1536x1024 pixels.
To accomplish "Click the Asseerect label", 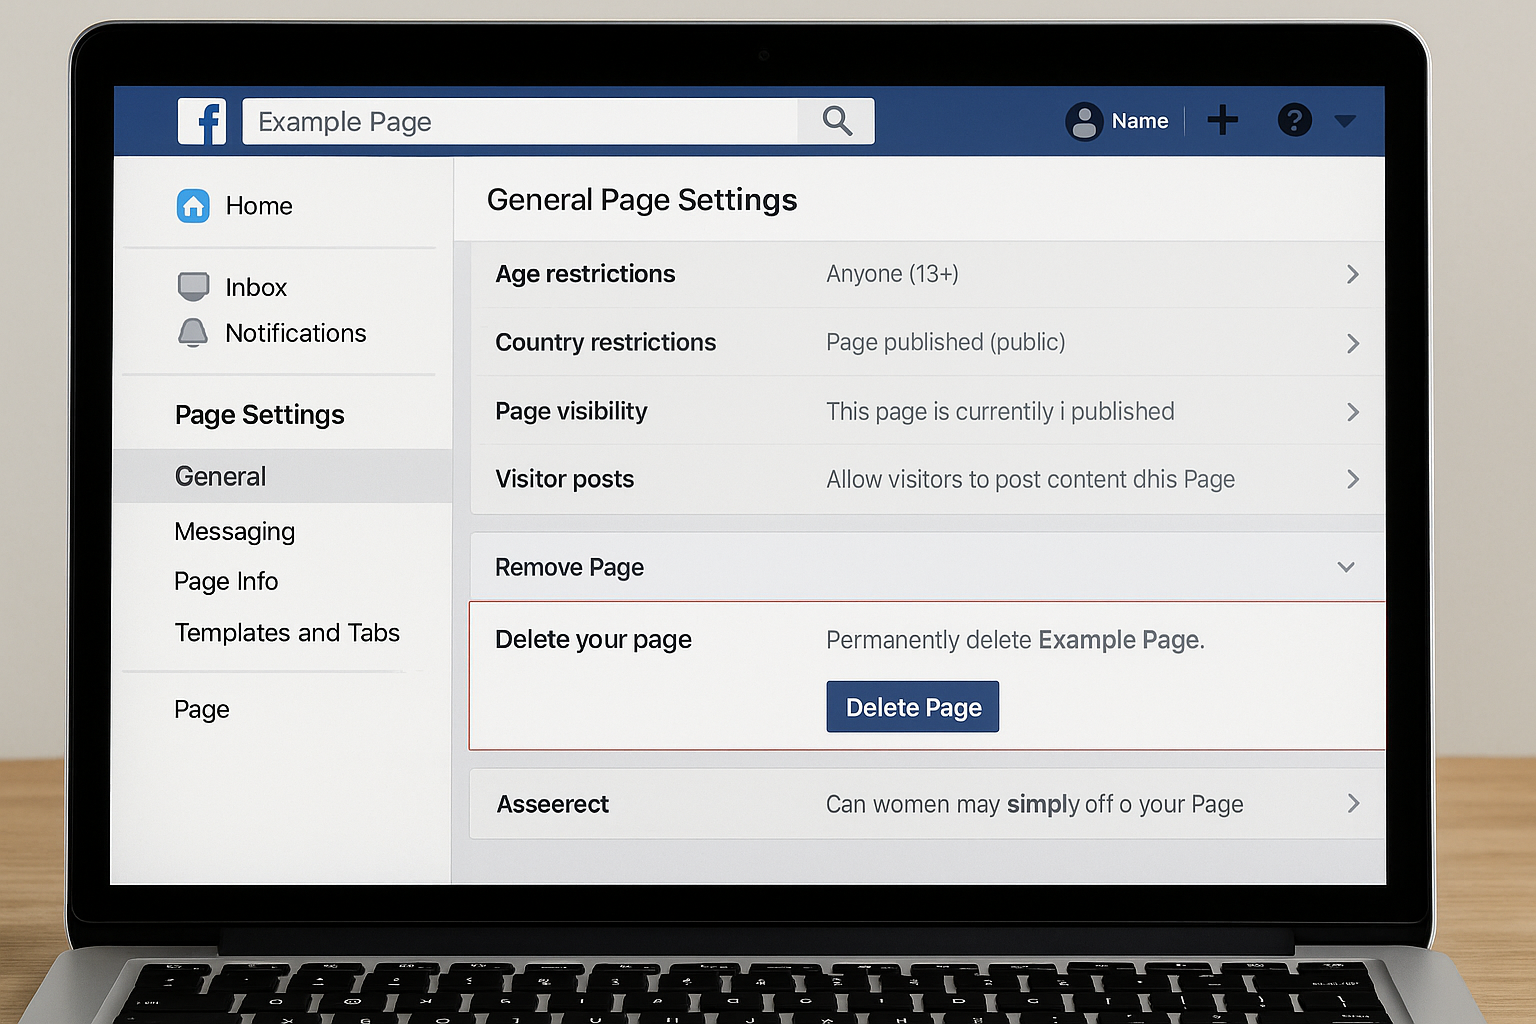I will [553, 804].
